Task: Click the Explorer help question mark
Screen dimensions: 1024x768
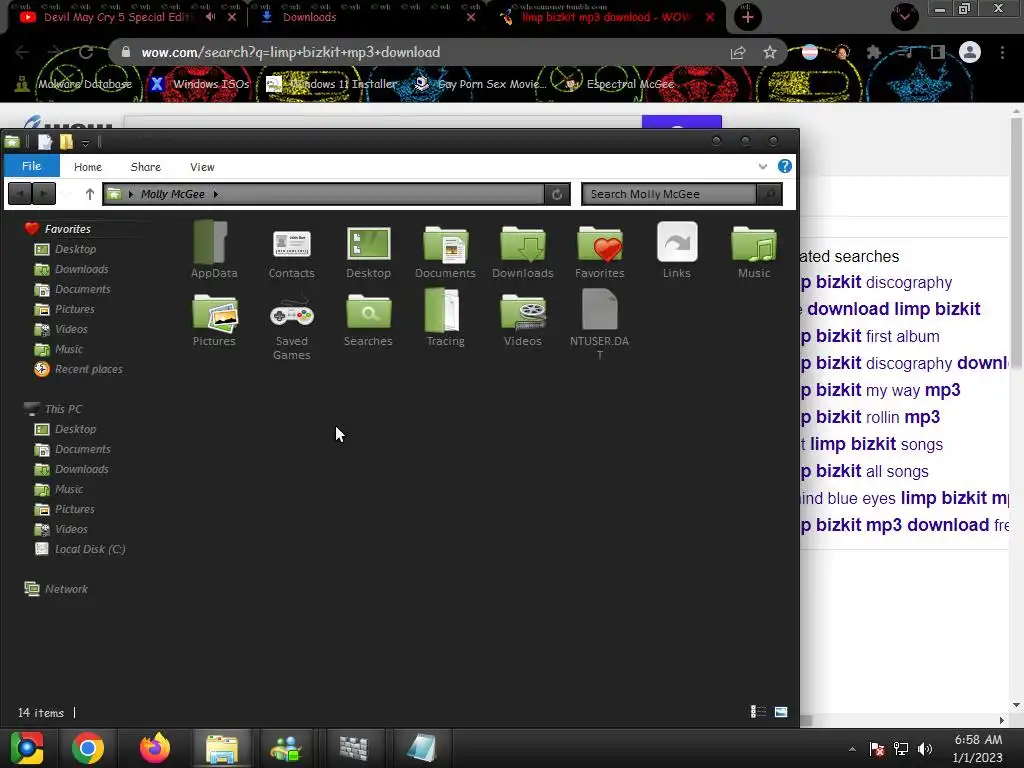Action: coord(784,166)
